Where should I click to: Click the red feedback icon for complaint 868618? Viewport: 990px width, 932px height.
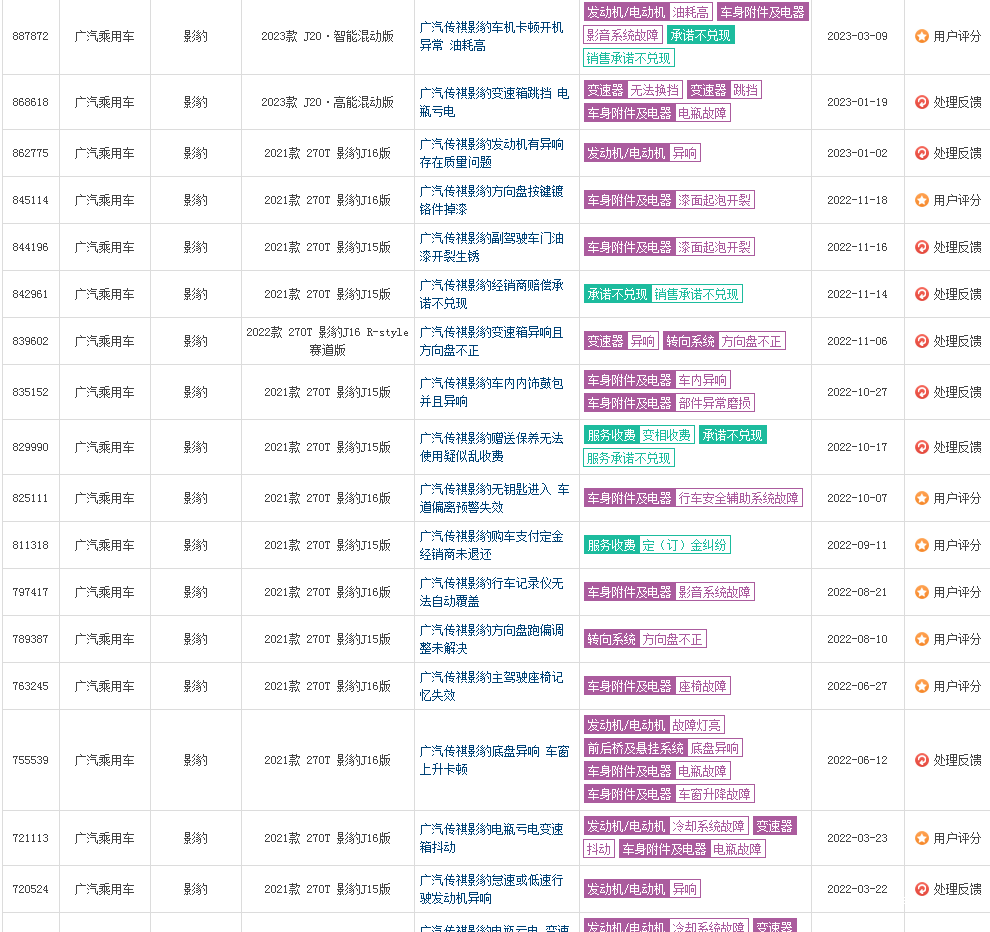point(921,102)
